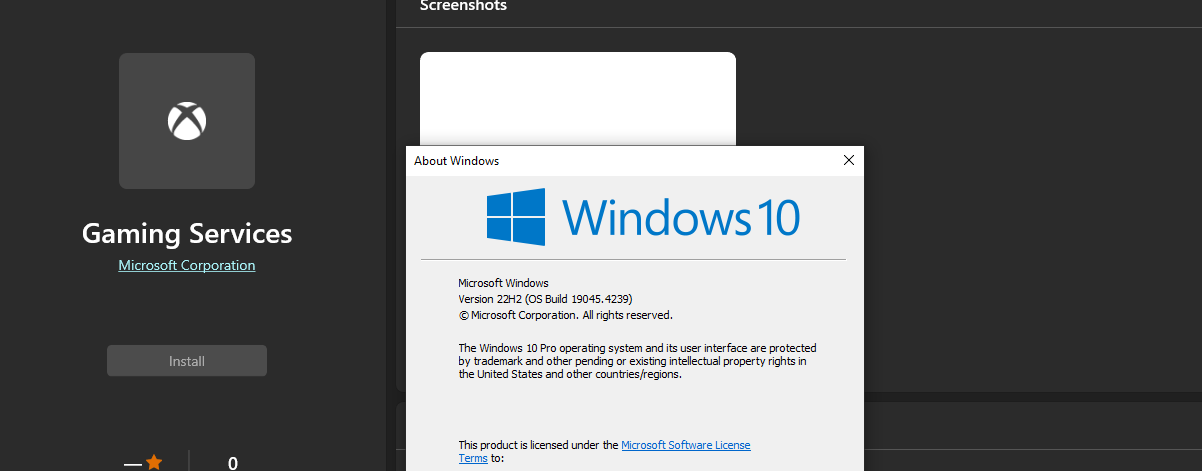The image size is (1202, 471).
Task: Click the 'The Windows 10 Pro operating system' paragraph
Action: tap(637, 361)
